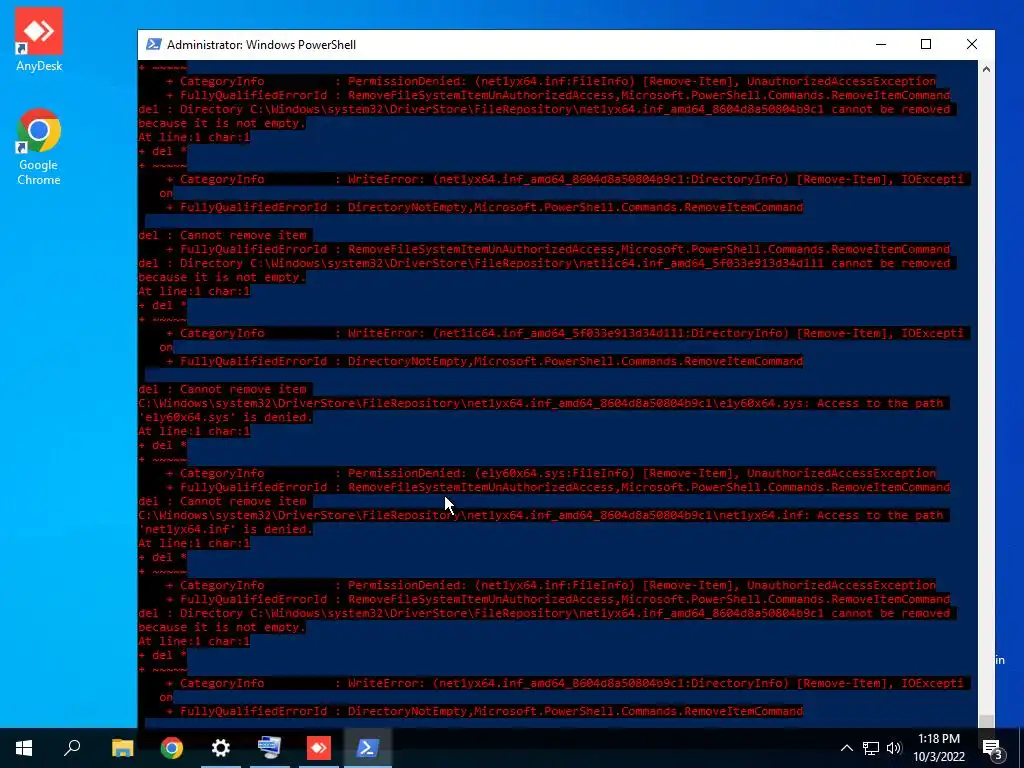This screenshot has height=768, width=1024.
Task: Open taskbar search magnifier
Action: click(72, 748)
